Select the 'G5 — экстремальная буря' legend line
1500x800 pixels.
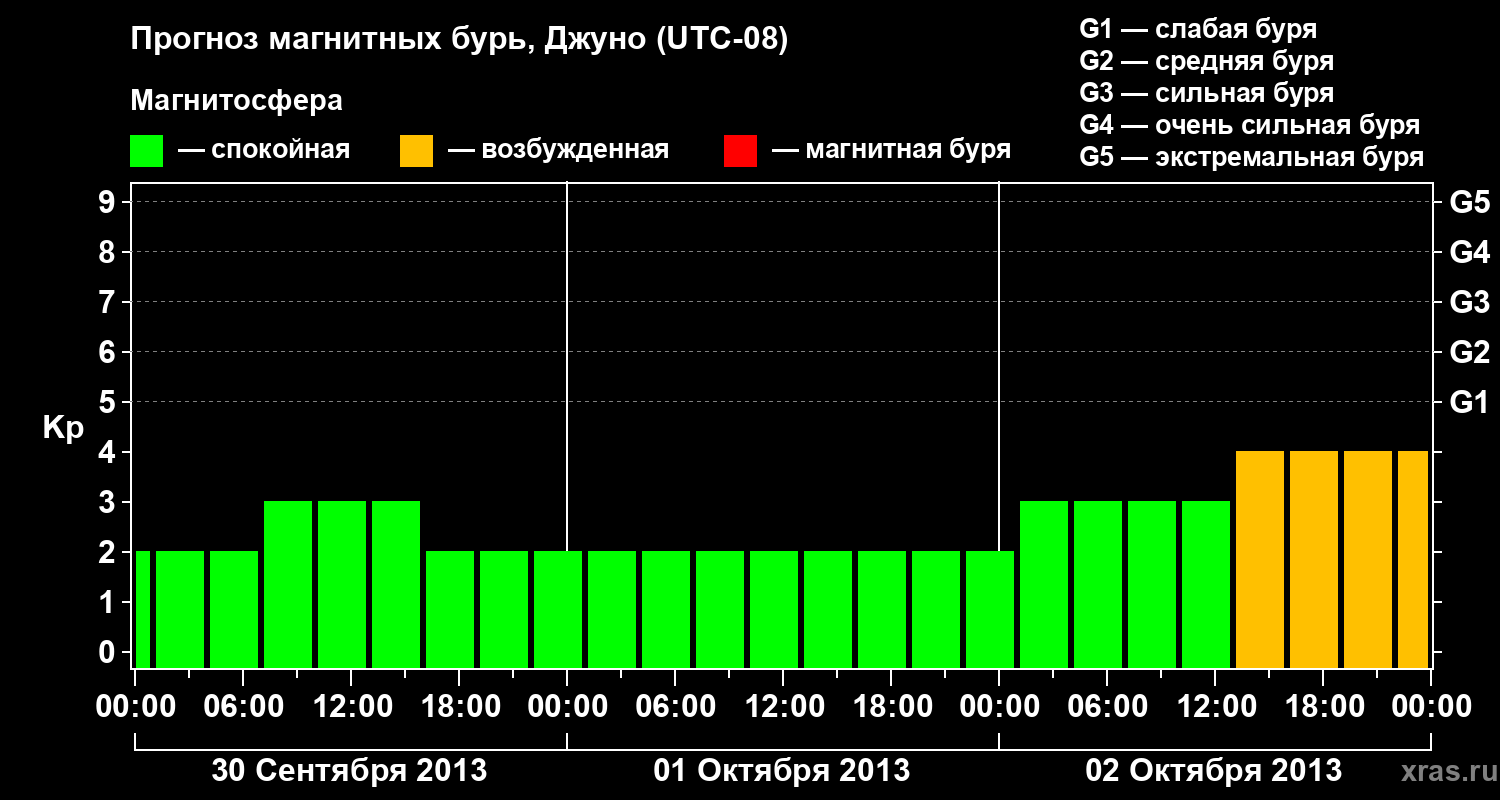click(1252, 157)
